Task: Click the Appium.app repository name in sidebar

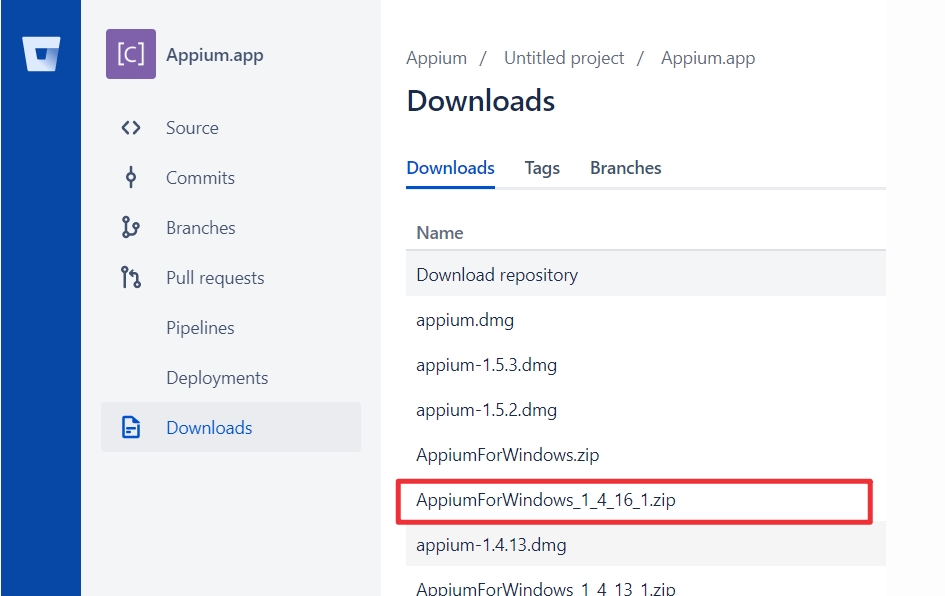Action: point(215,55)
